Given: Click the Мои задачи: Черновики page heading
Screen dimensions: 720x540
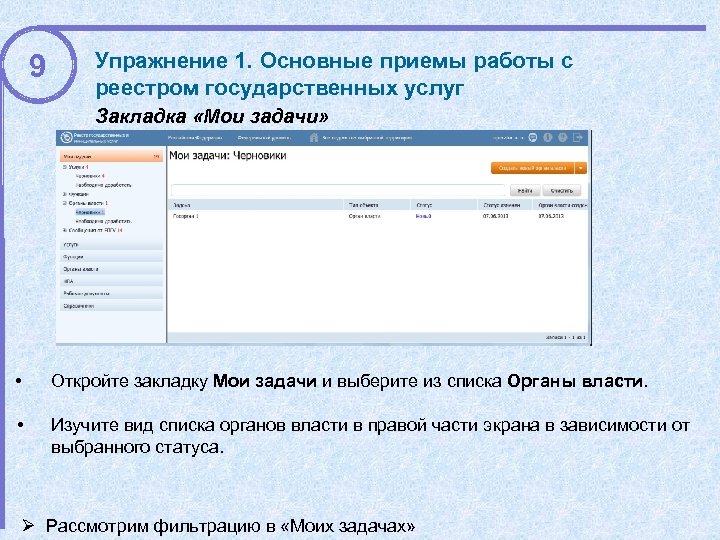Looking at the screenshot, I should click(228, 156).
